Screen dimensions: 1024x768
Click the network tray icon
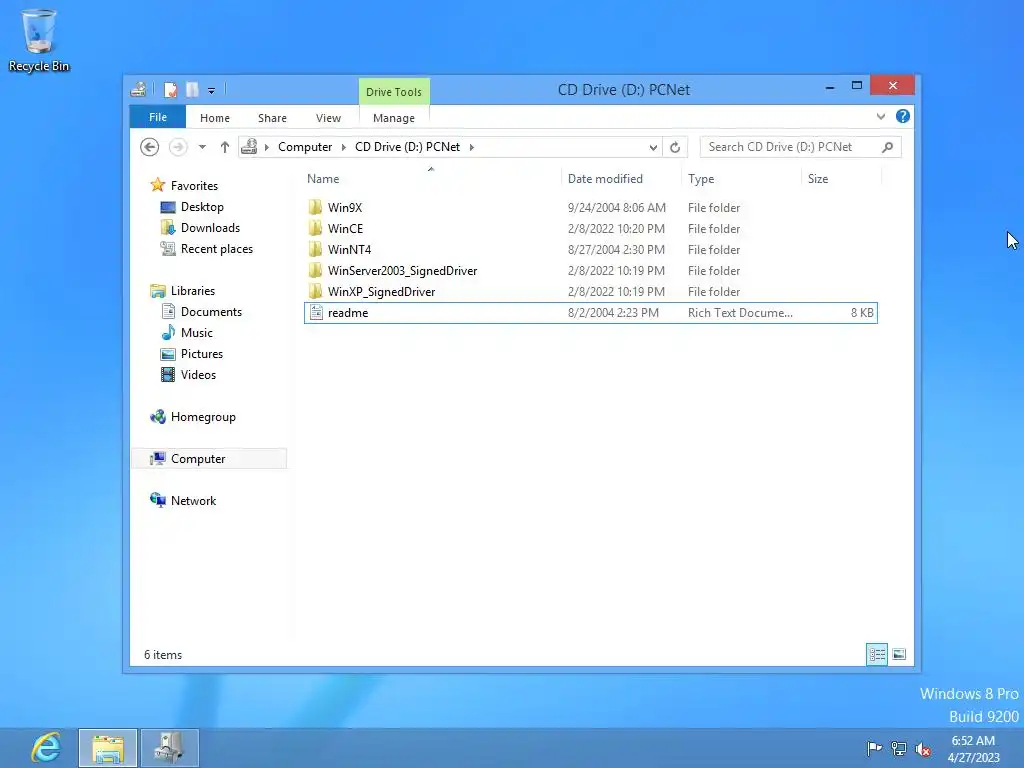tap(899, 748)
